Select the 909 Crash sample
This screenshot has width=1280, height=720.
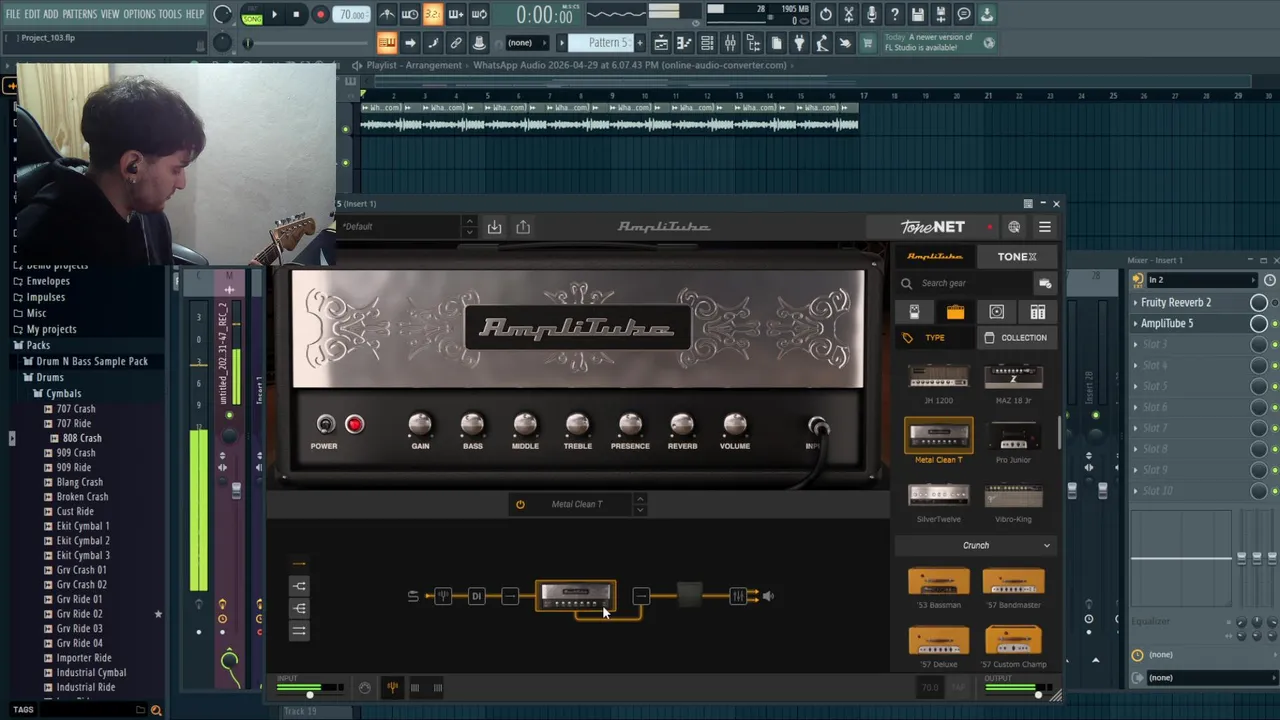click(75, 453)
